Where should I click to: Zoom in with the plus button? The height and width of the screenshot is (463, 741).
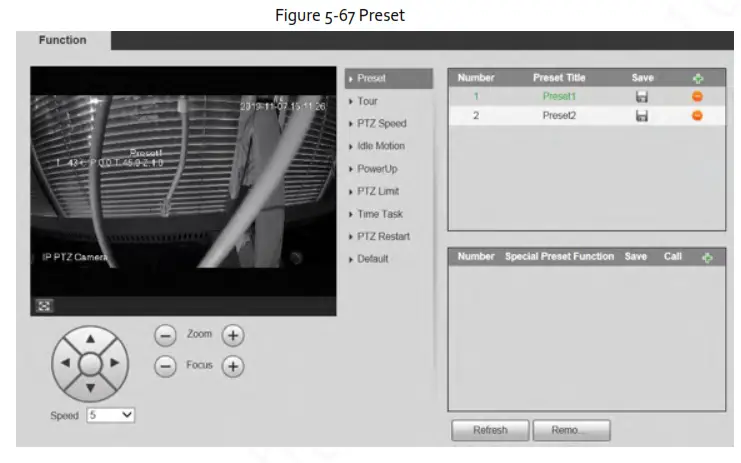pyautogui.click(x=233, y=335)
